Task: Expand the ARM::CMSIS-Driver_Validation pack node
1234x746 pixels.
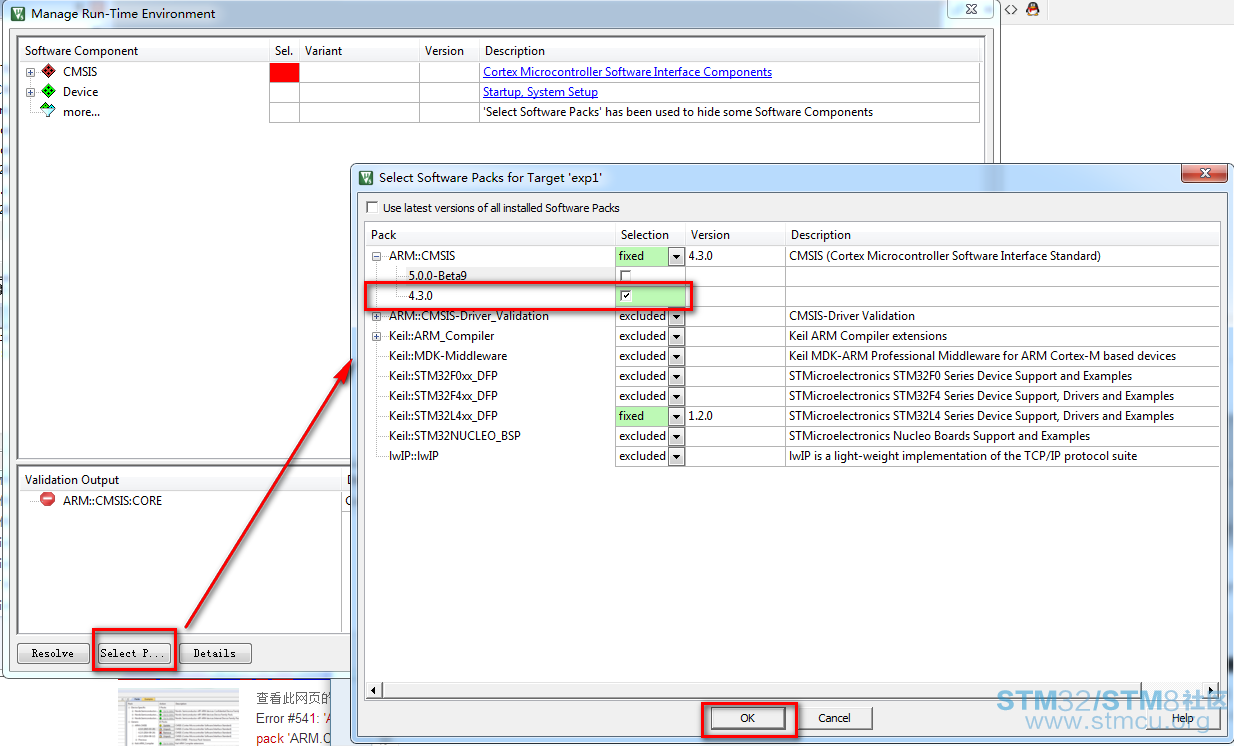Action: click(x=377, y=316)
